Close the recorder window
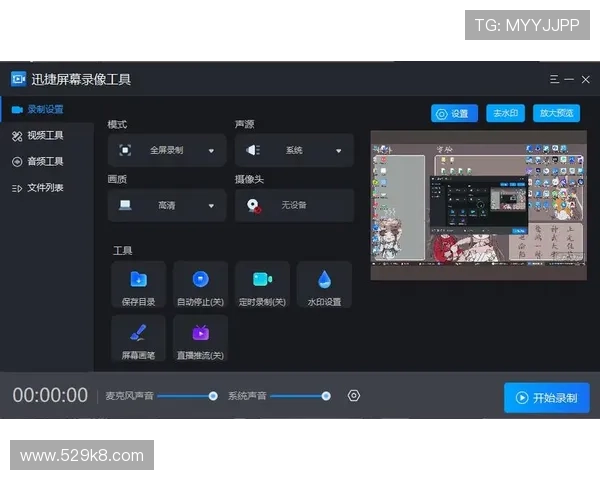600x480 pixels. [x=585, y=79]
